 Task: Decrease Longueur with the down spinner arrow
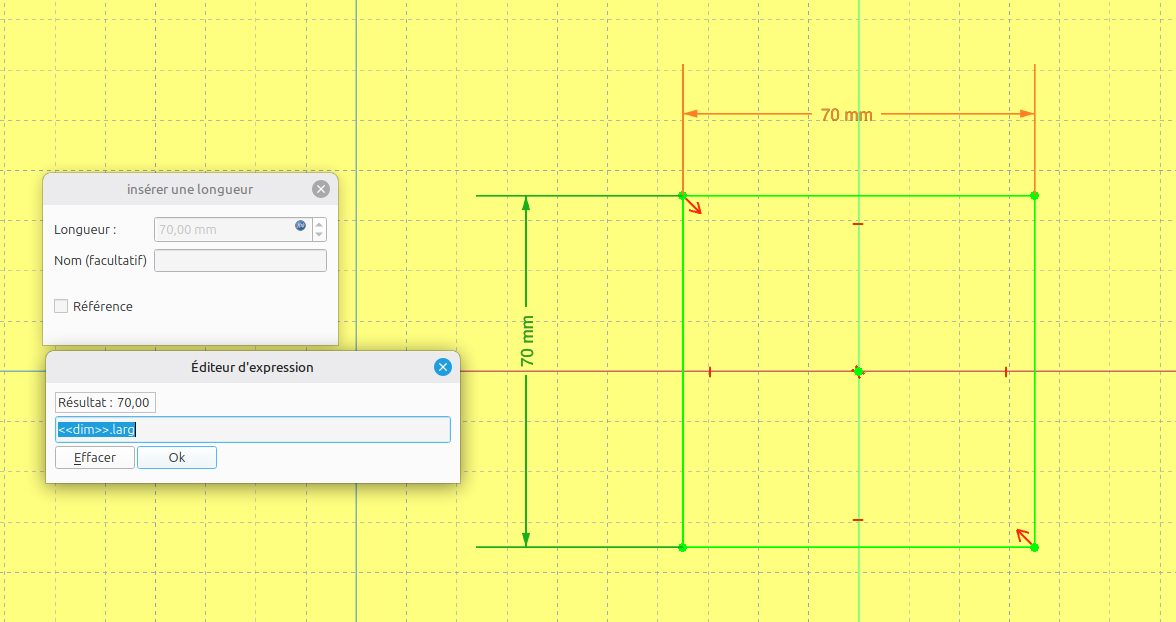coord(319,235)
